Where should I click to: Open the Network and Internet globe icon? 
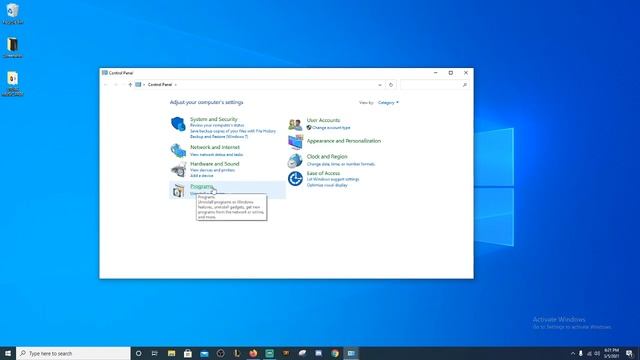coord(178,151)
